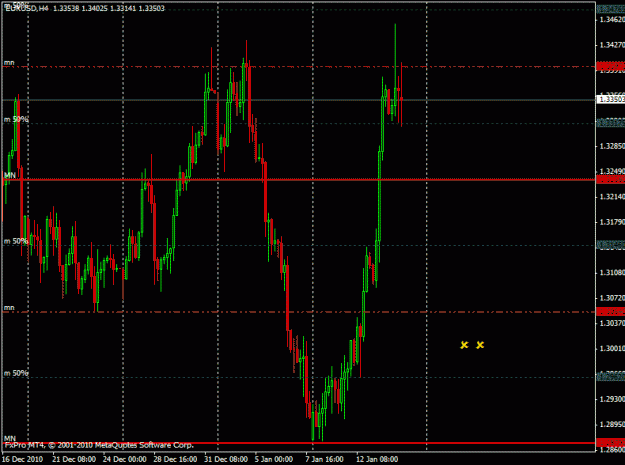Click the red price tag above 1.28600
This screenshot has width=625, height=465.
[x=610, y=442]
